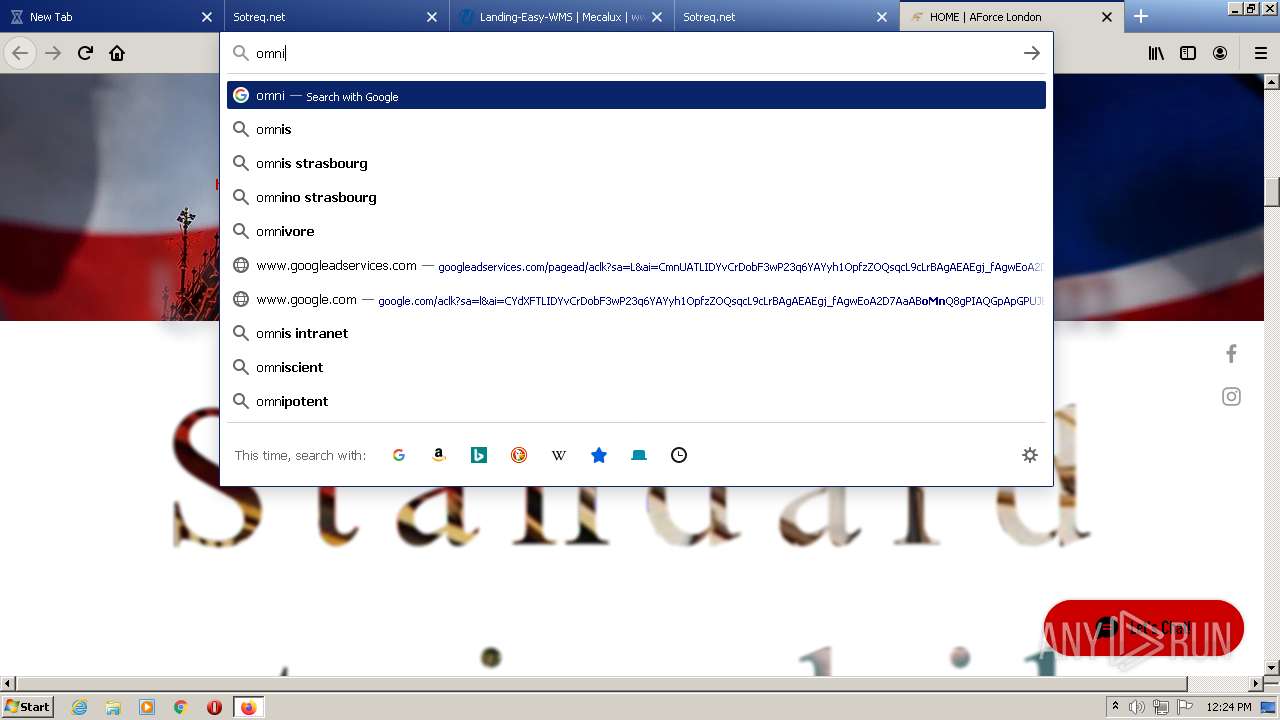Image resolution: width=1280 pixels, height=720 pixels.
Task: Choose the 'omnis strasbourg' suggestion
Action: 636,163
